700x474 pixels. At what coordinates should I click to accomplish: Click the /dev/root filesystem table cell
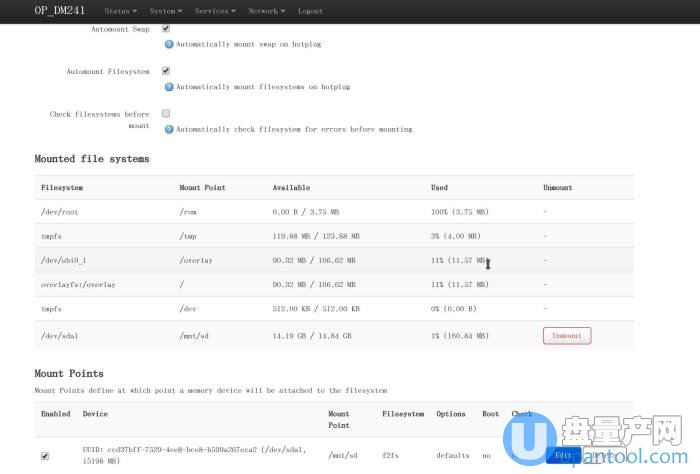coord(59,212)
